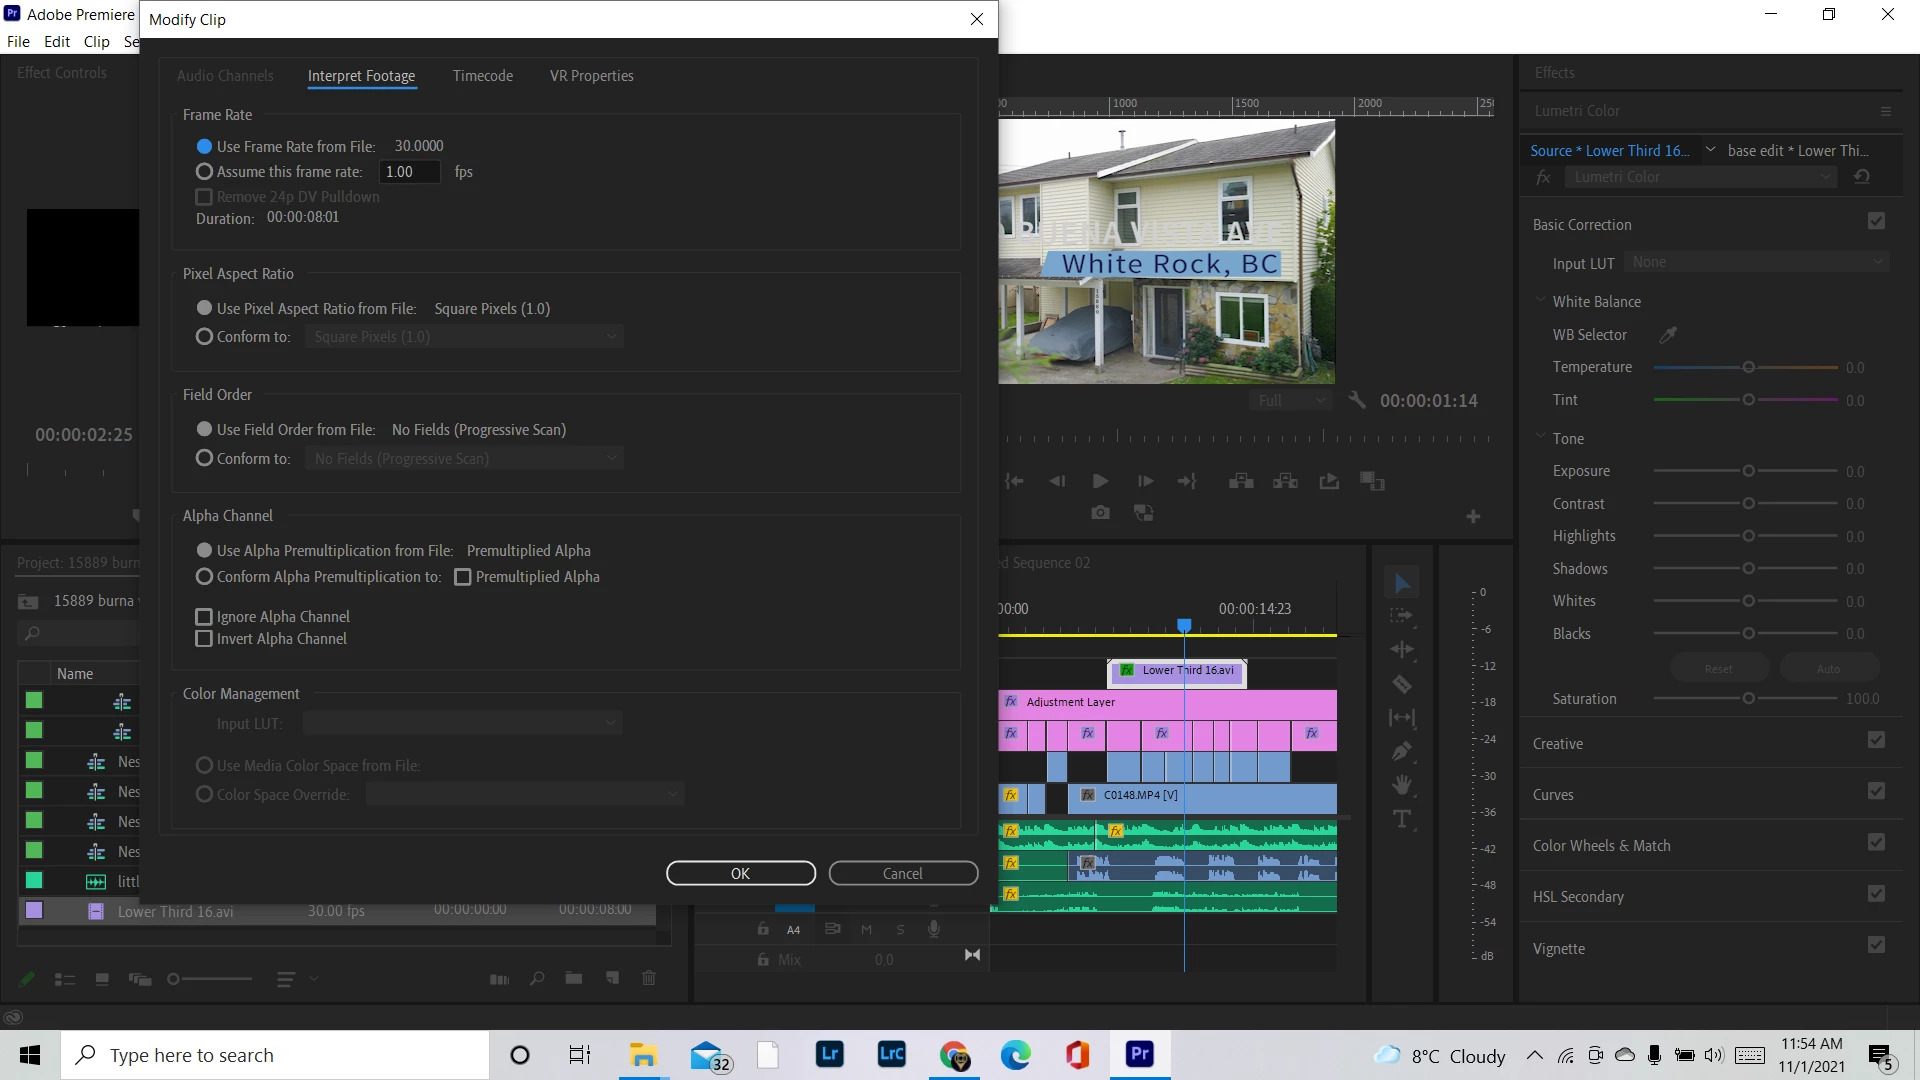Click the Export Frame camera icon

click(x=1100, y=513)
